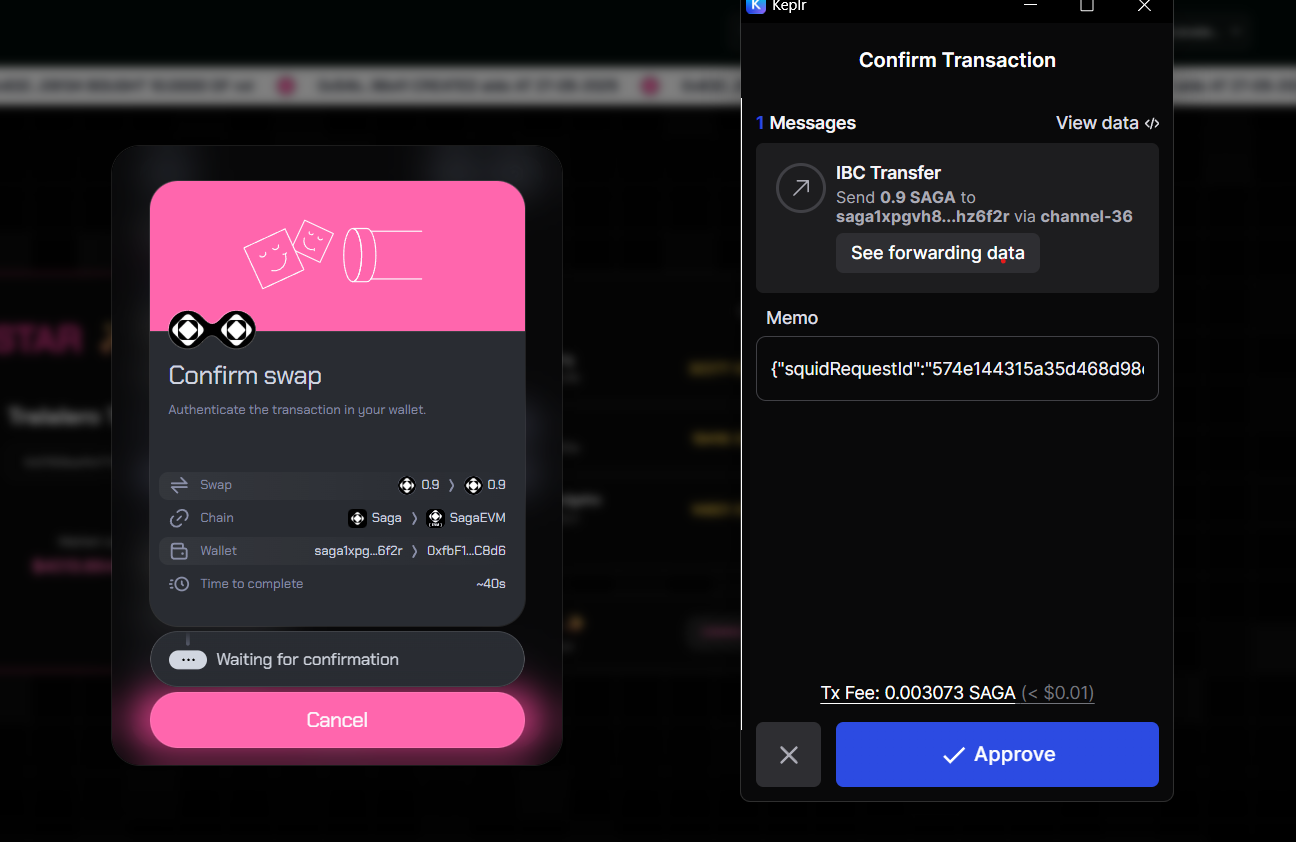The width and height of the screenshot is (1296, 842).
Task: Cancel the swap in the Confirm swap dialog
Action: [337, 720]
